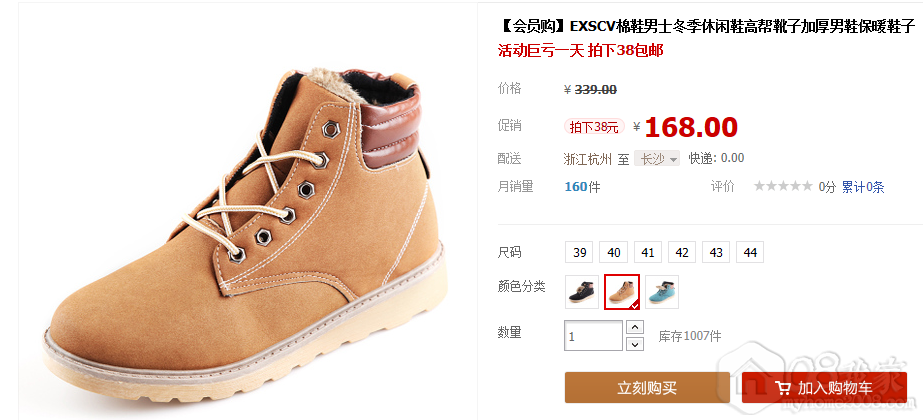Select the blue boot color thumbnail
This screenshot has width=923, height=420.
[x=662, y=292]
